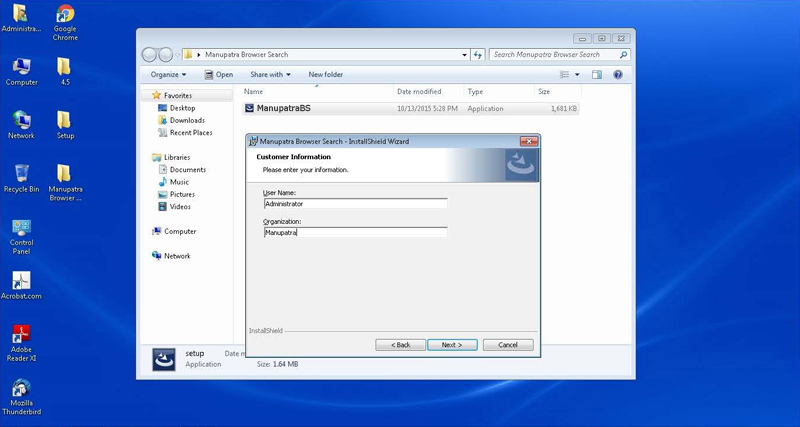Open Music library in navigation pane
The image size is (800, 427).
pyautogui.click(x=173, y=182)
